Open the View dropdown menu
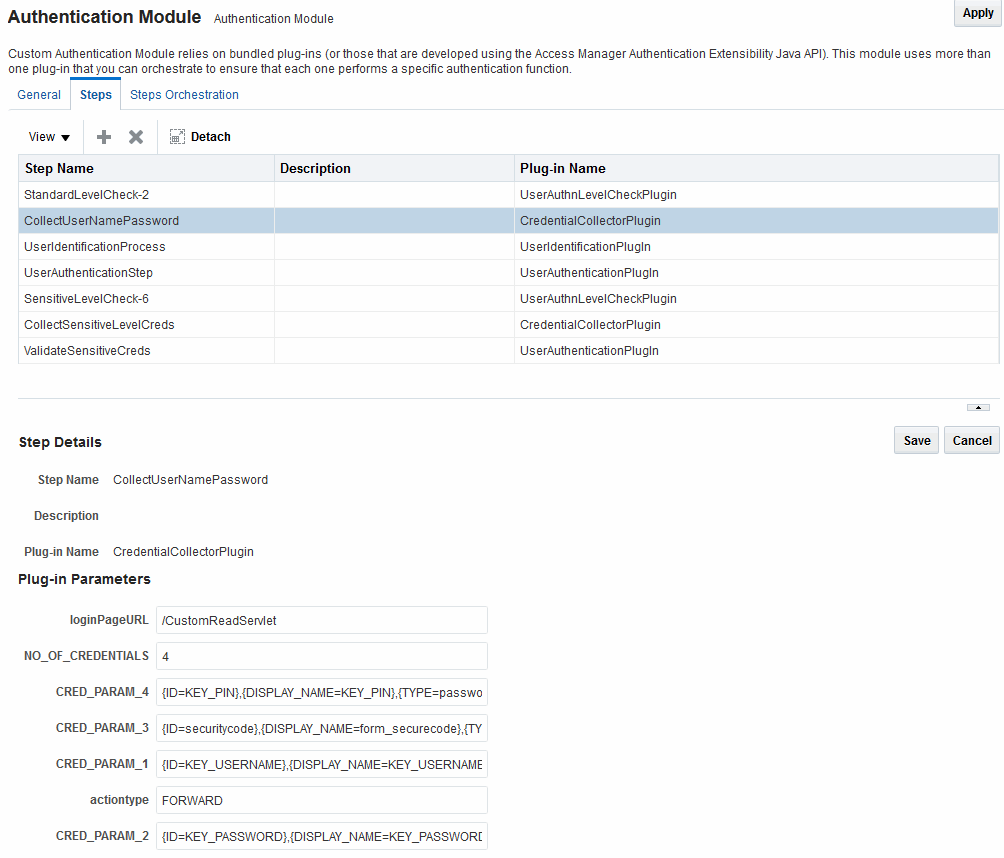 [49, 137]
